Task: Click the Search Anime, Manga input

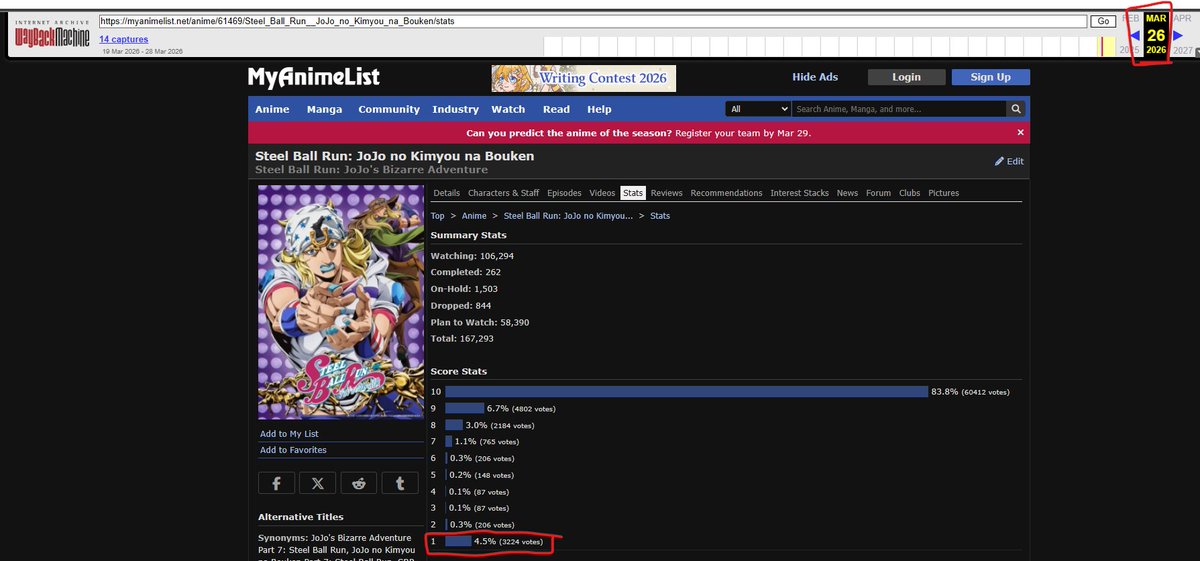Action: tap(899, 109)
